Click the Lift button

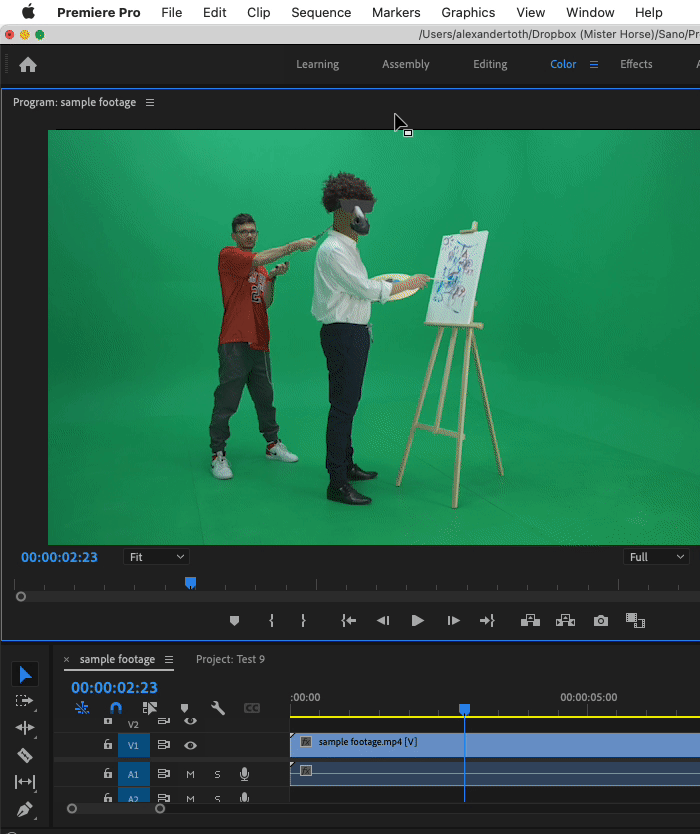[530, 620]
